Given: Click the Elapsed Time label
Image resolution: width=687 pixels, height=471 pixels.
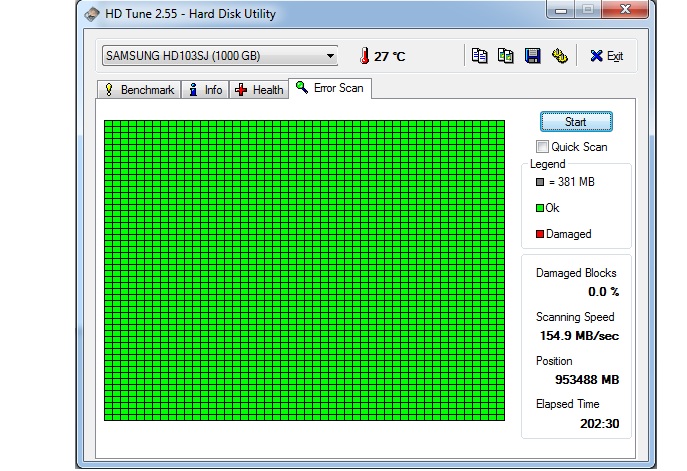Looking at the screenshot, I should pyautogui.click(x=567, y=404).
